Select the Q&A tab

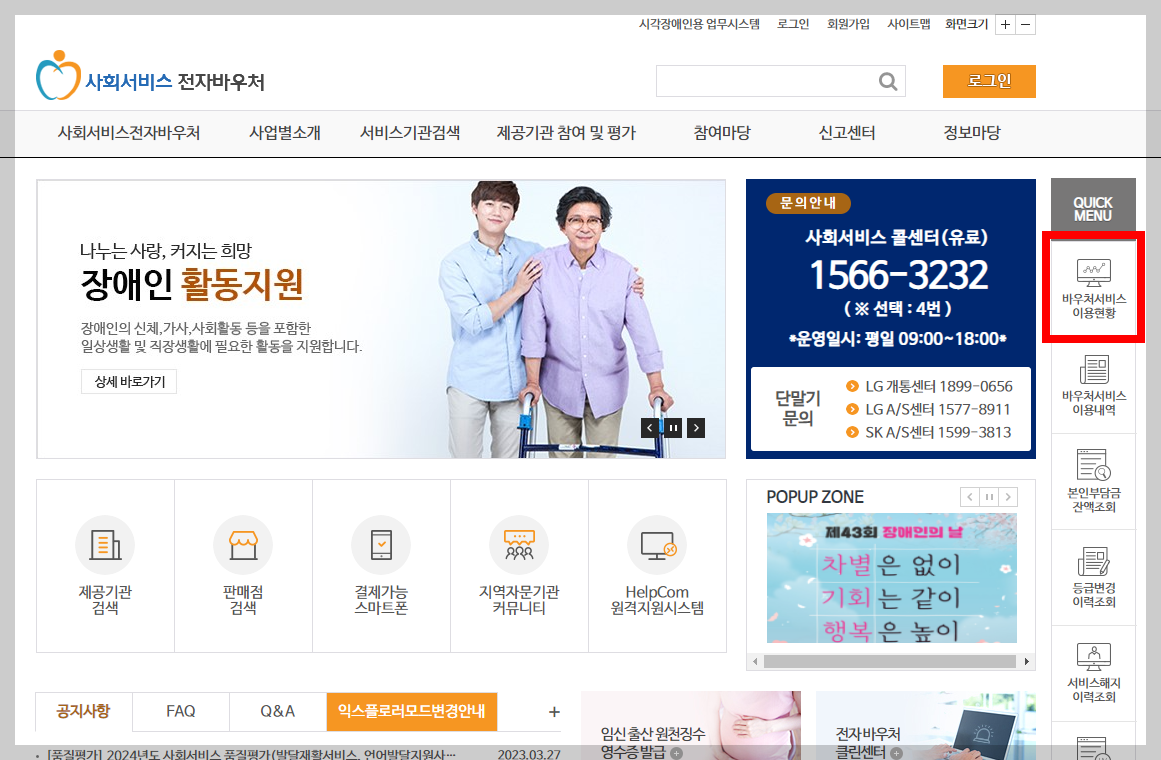tap(278, 711)
